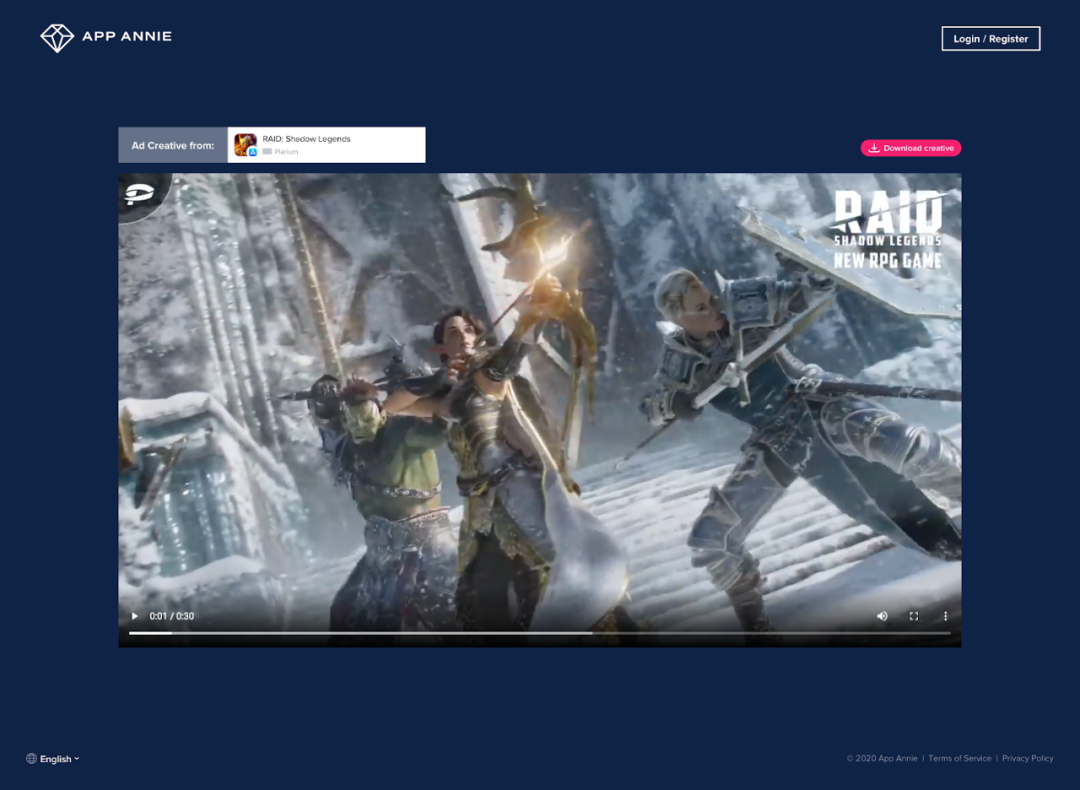Seek on the video progress bar

pyautogui.click(x=539, y=633)
